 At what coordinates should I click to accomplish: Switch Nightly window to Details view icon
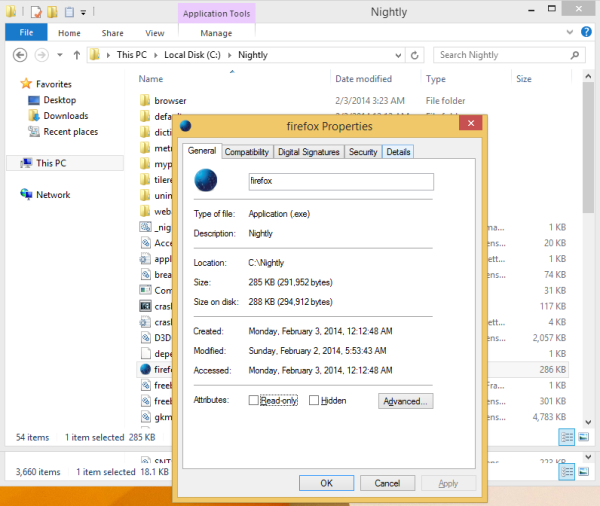(567, 437)
